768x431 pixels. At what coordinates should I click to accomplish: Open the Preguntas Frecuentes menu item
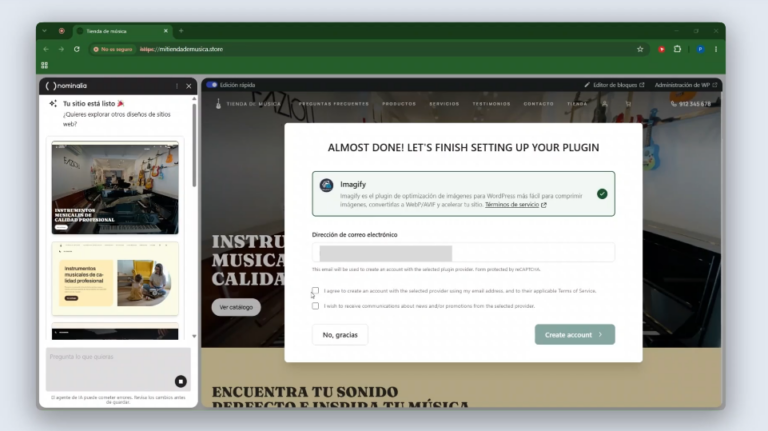(x=334, y=104)
